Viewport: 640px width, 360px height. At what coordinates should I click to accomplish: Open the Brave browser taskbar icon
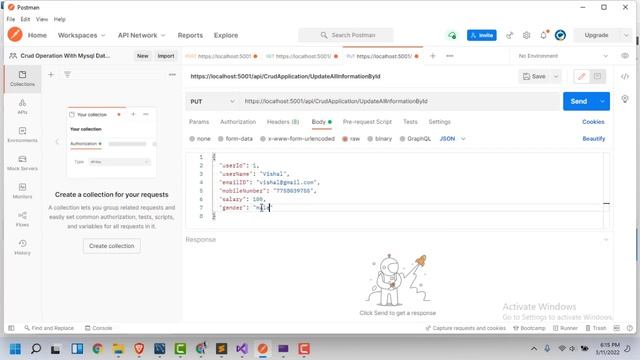click(139, 349)
